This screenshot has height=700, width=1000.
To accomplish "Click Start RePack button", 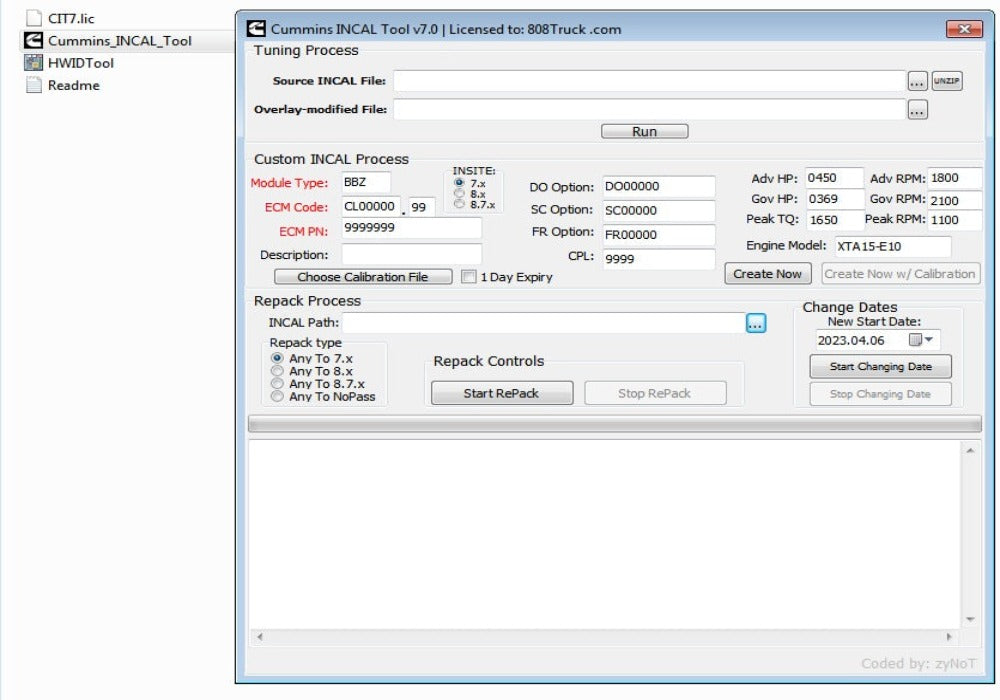I will click(501, 393).
